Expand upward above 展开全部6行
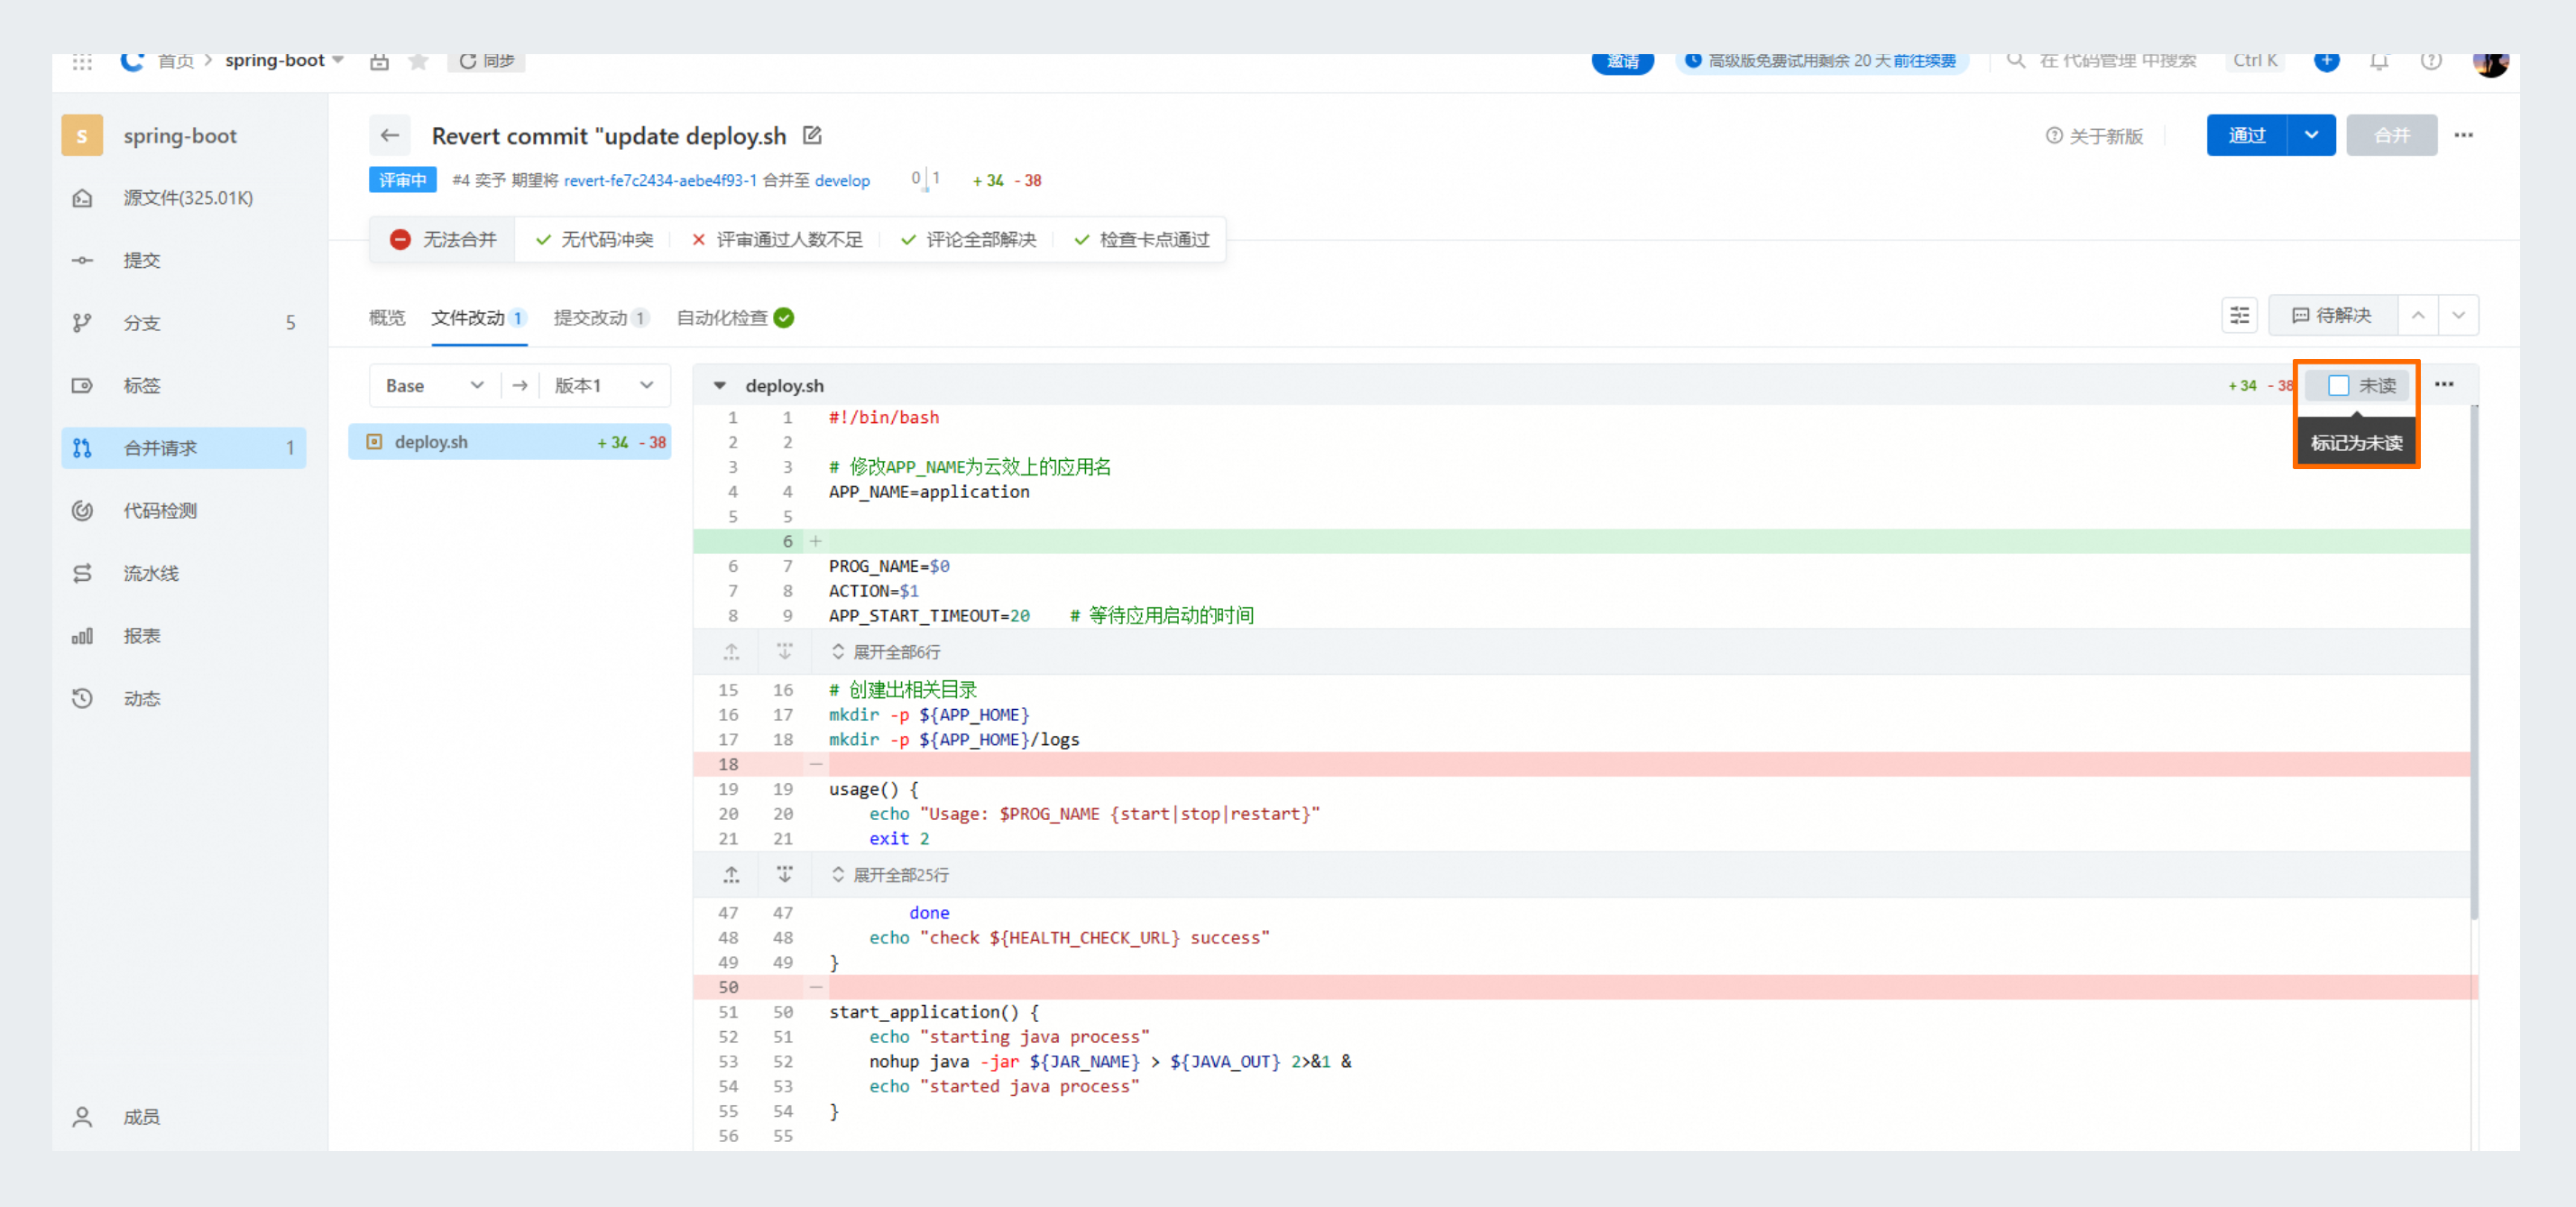Screen dimensions: 2576x1207 click(732, 652)
